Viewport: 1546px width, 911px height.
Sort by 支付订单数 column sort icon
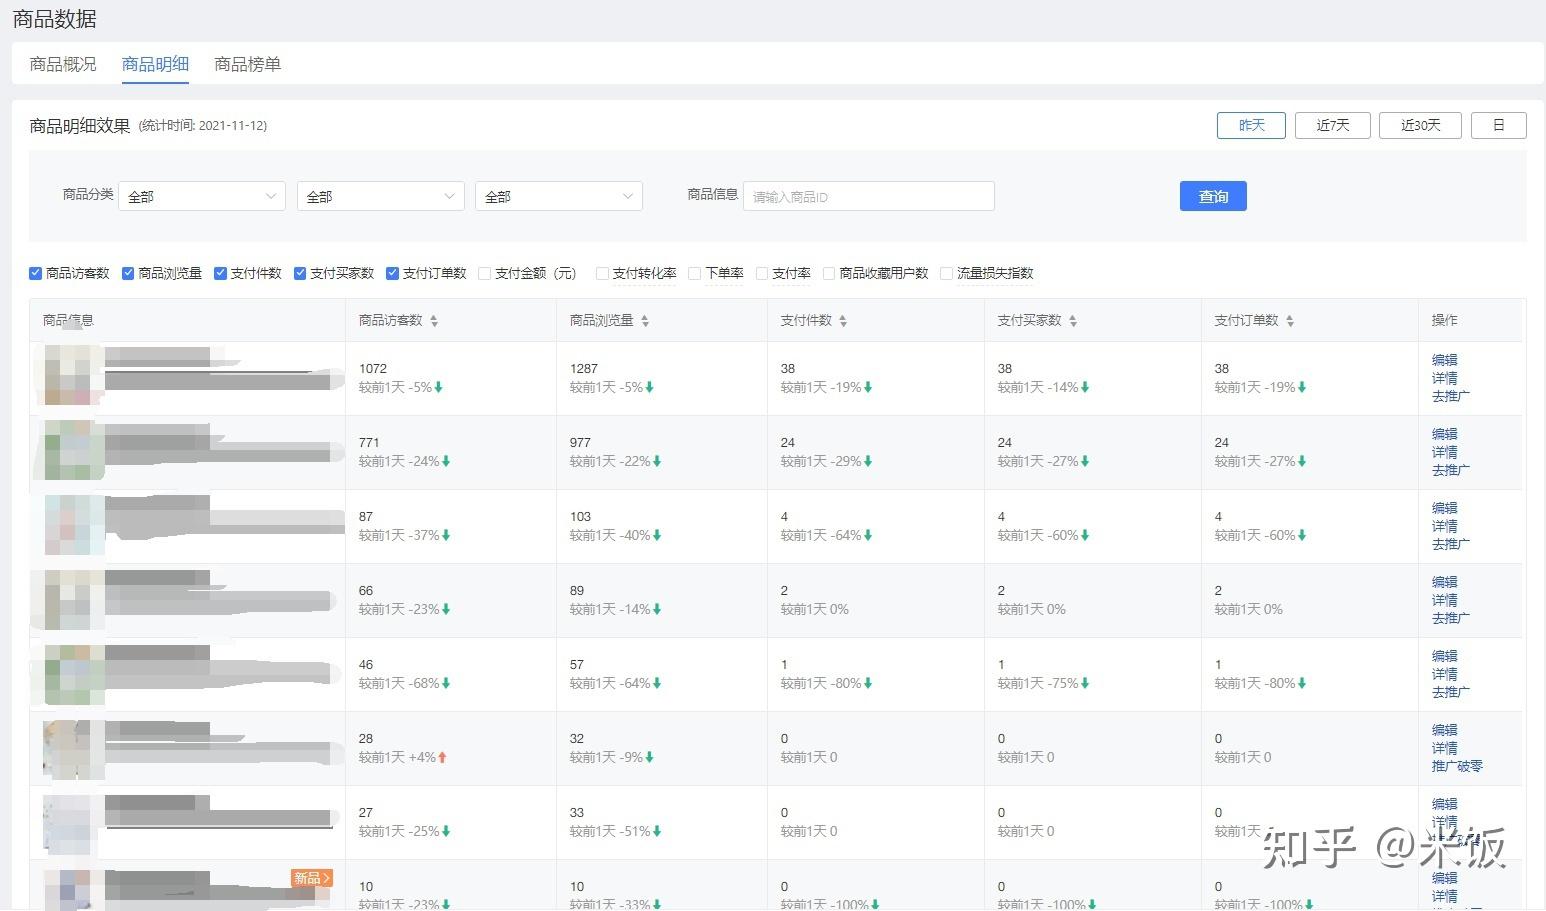tap(1290, 321)
